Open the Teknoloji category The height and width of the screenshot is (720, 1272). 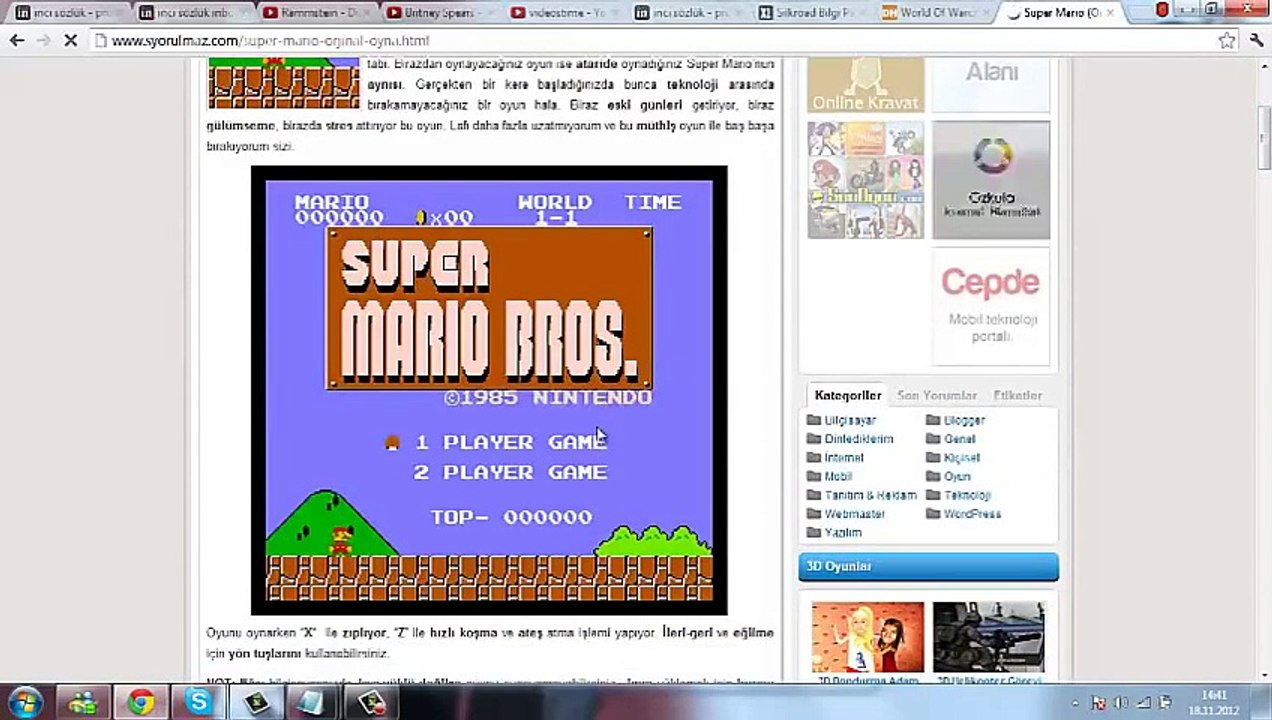pyautogui.click(x=967, y=495)
